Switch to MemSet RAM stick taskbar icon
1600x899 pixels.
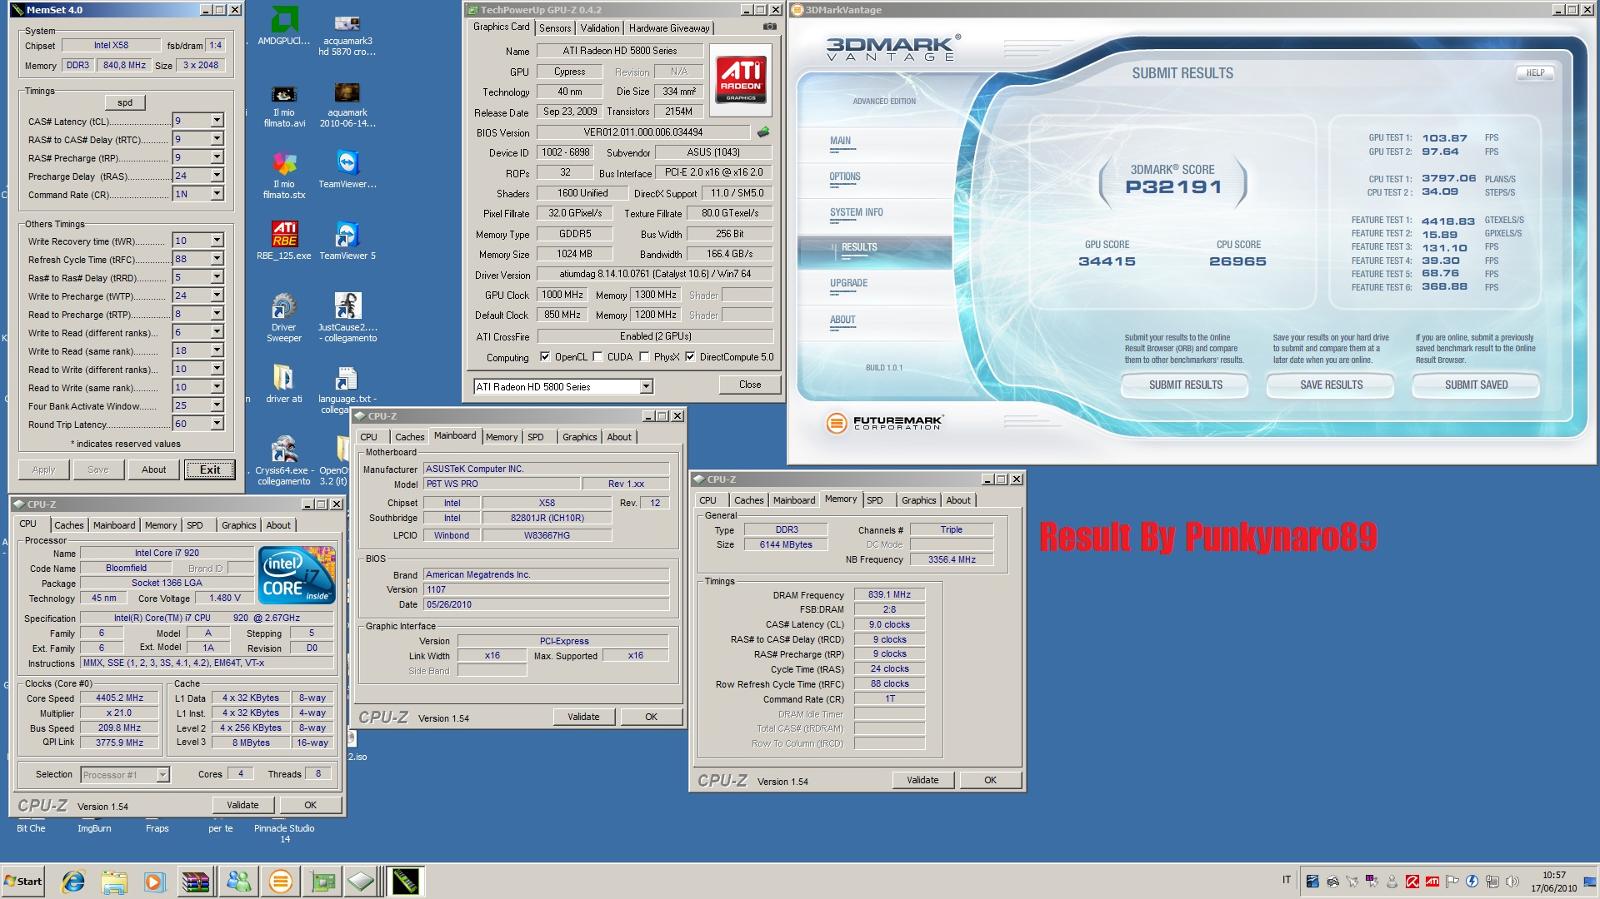tap(405, 881)
